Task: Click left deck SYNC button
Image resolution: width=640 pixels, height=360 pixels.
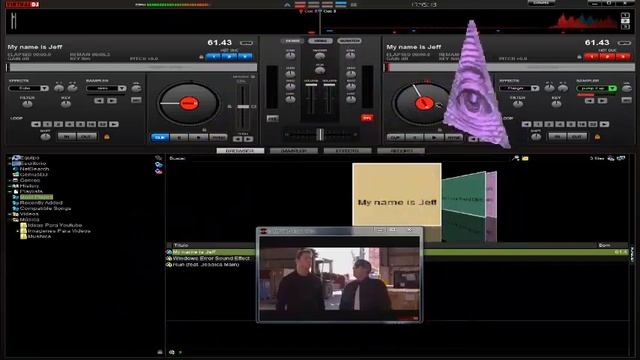Action: point(218,138)
